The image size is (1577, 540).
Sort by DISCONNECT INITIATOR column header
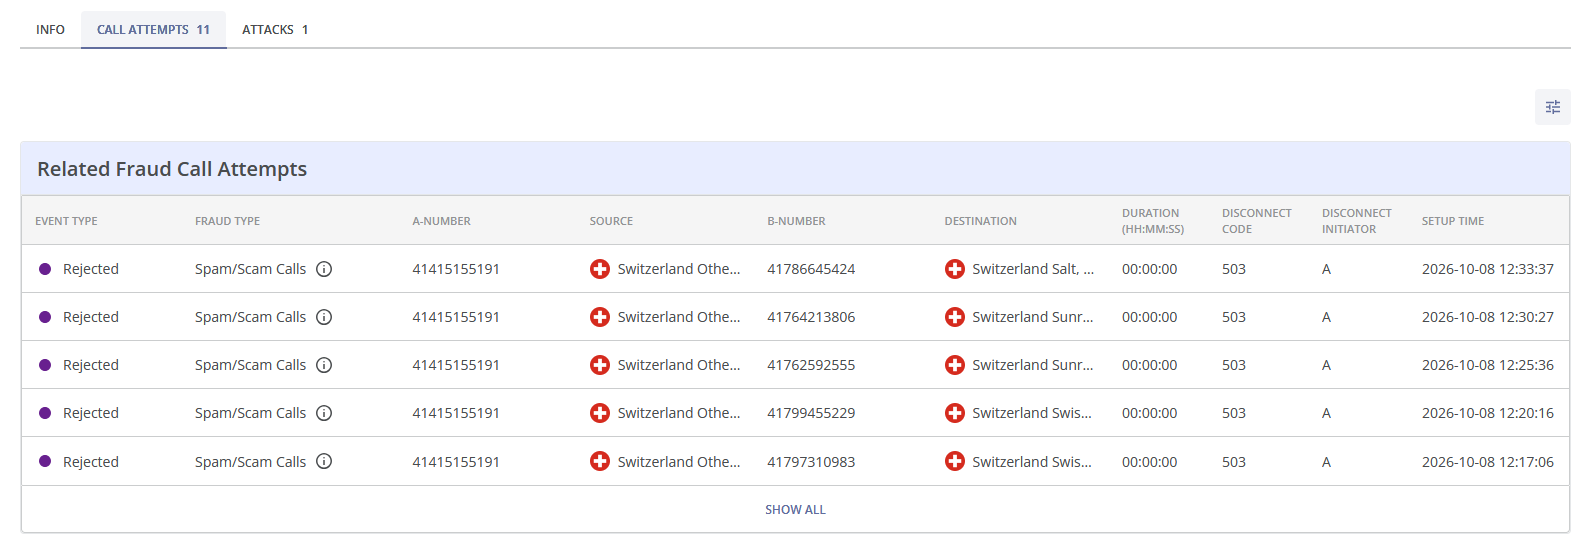(x=1357, y=221)
